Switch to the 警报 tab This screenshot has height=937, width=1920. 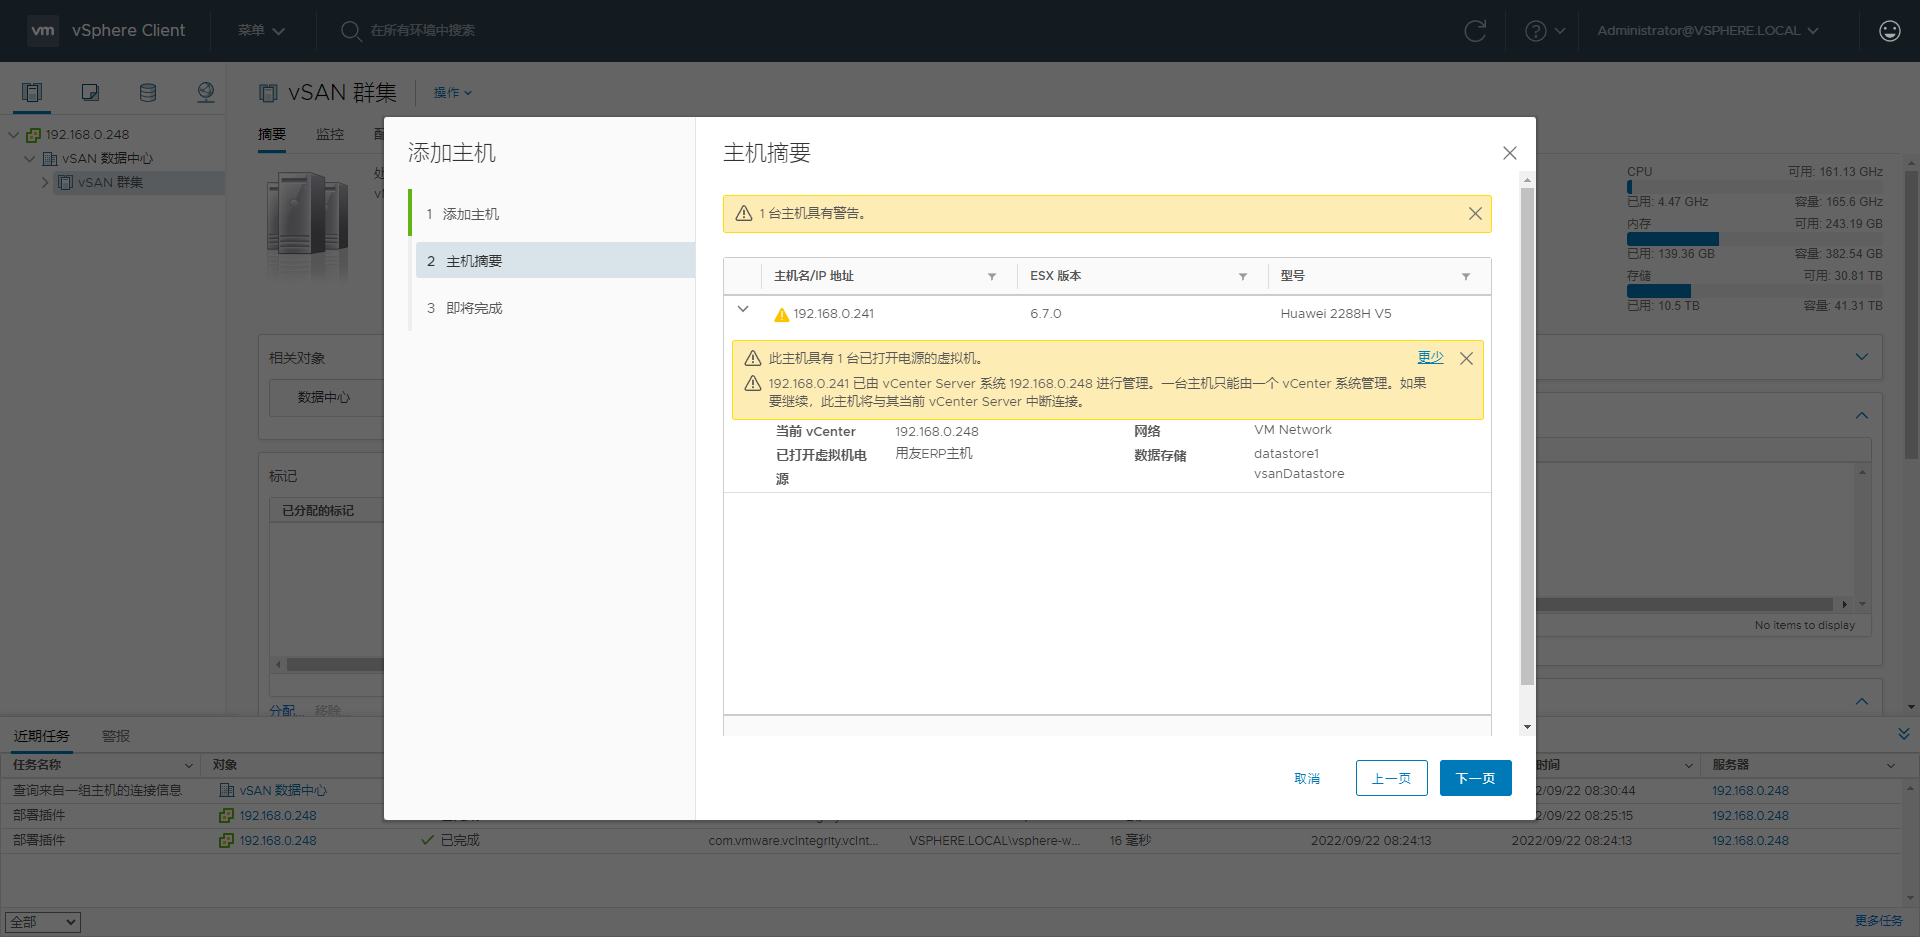pyautogui.click(x=115, y=735)
